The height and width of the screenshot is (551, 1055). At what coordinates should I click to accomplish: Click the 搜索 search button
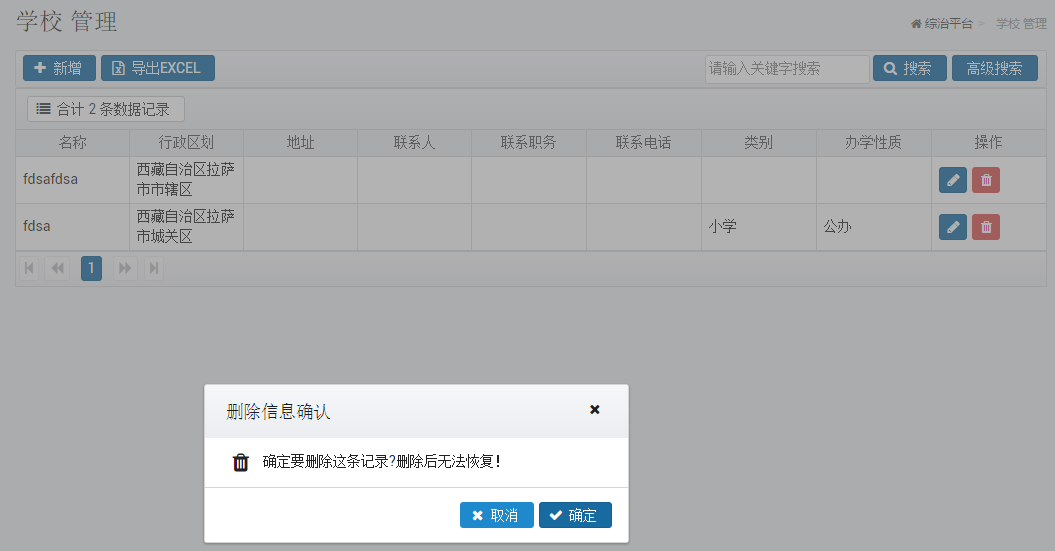[x=910, y=69]
